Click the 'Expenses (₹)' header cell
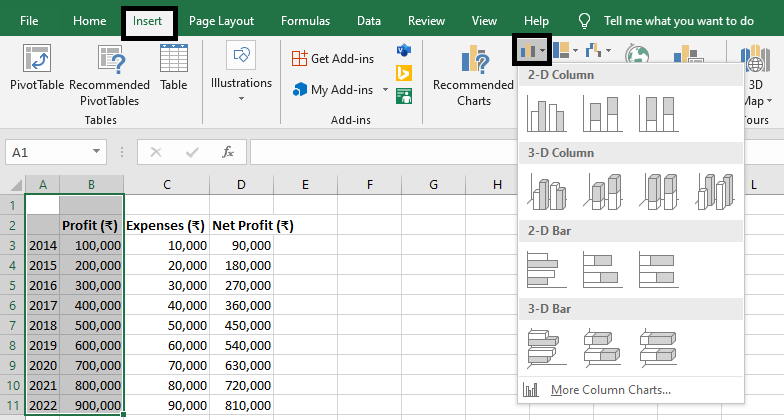 tap(167, 226)
